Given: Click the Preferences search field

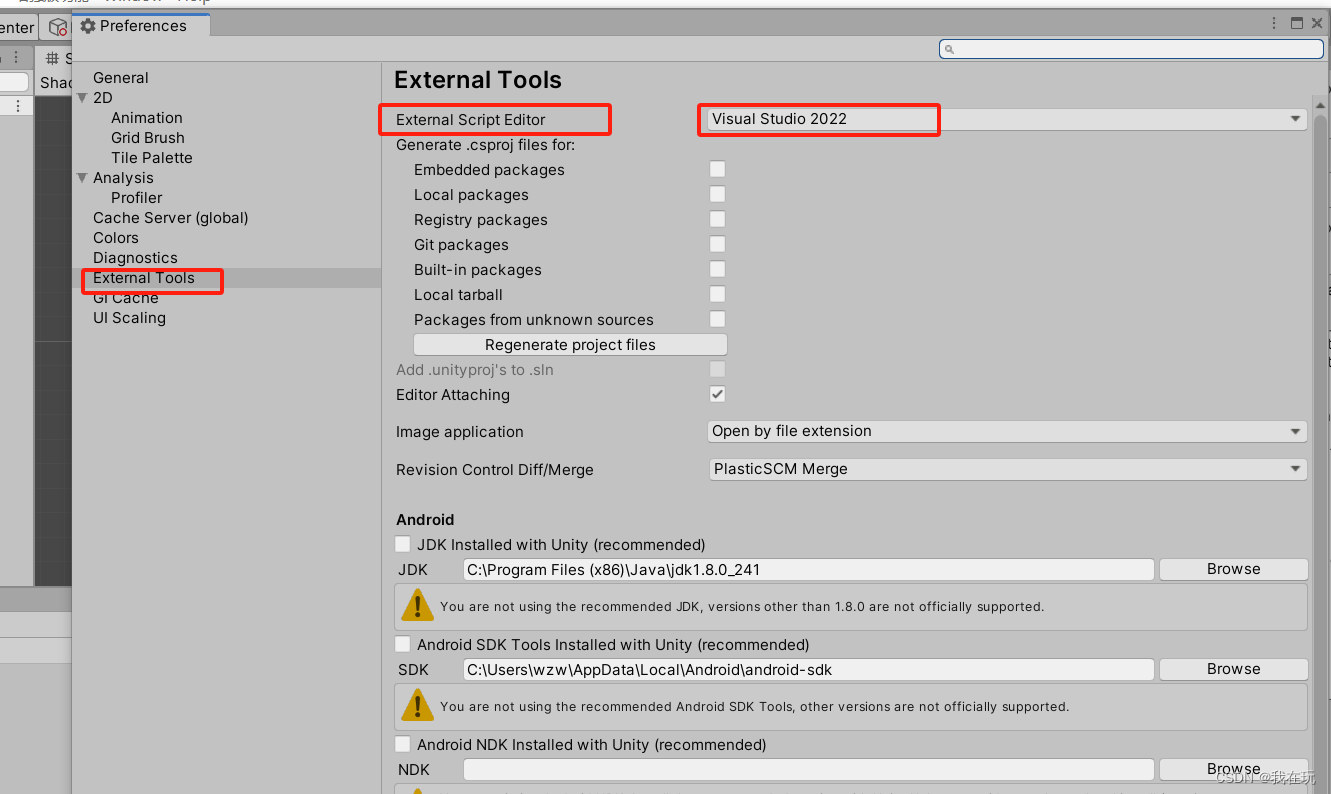Looking at the screenshot, I should tap(1131, 49).
